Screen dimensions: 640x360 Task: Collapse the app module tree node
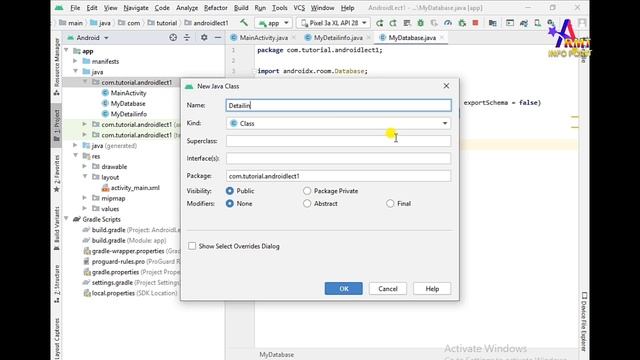click(67, 51)
